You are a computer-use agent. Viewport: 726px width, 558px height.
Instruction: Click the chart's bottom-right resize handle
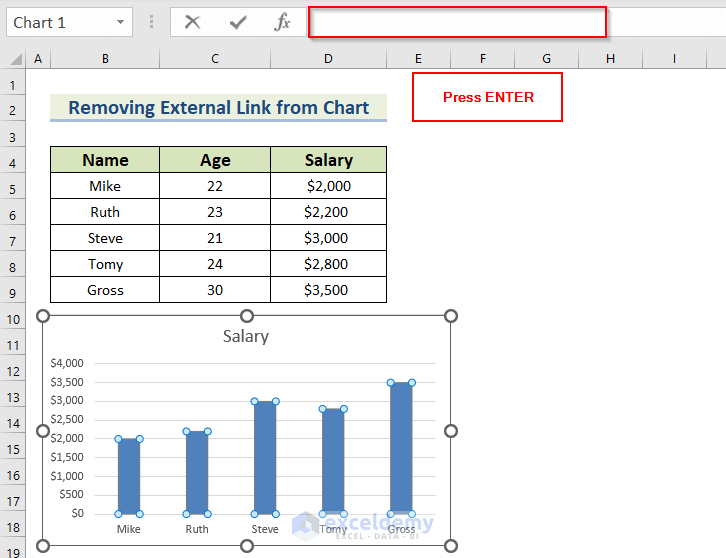coord(451,546)
